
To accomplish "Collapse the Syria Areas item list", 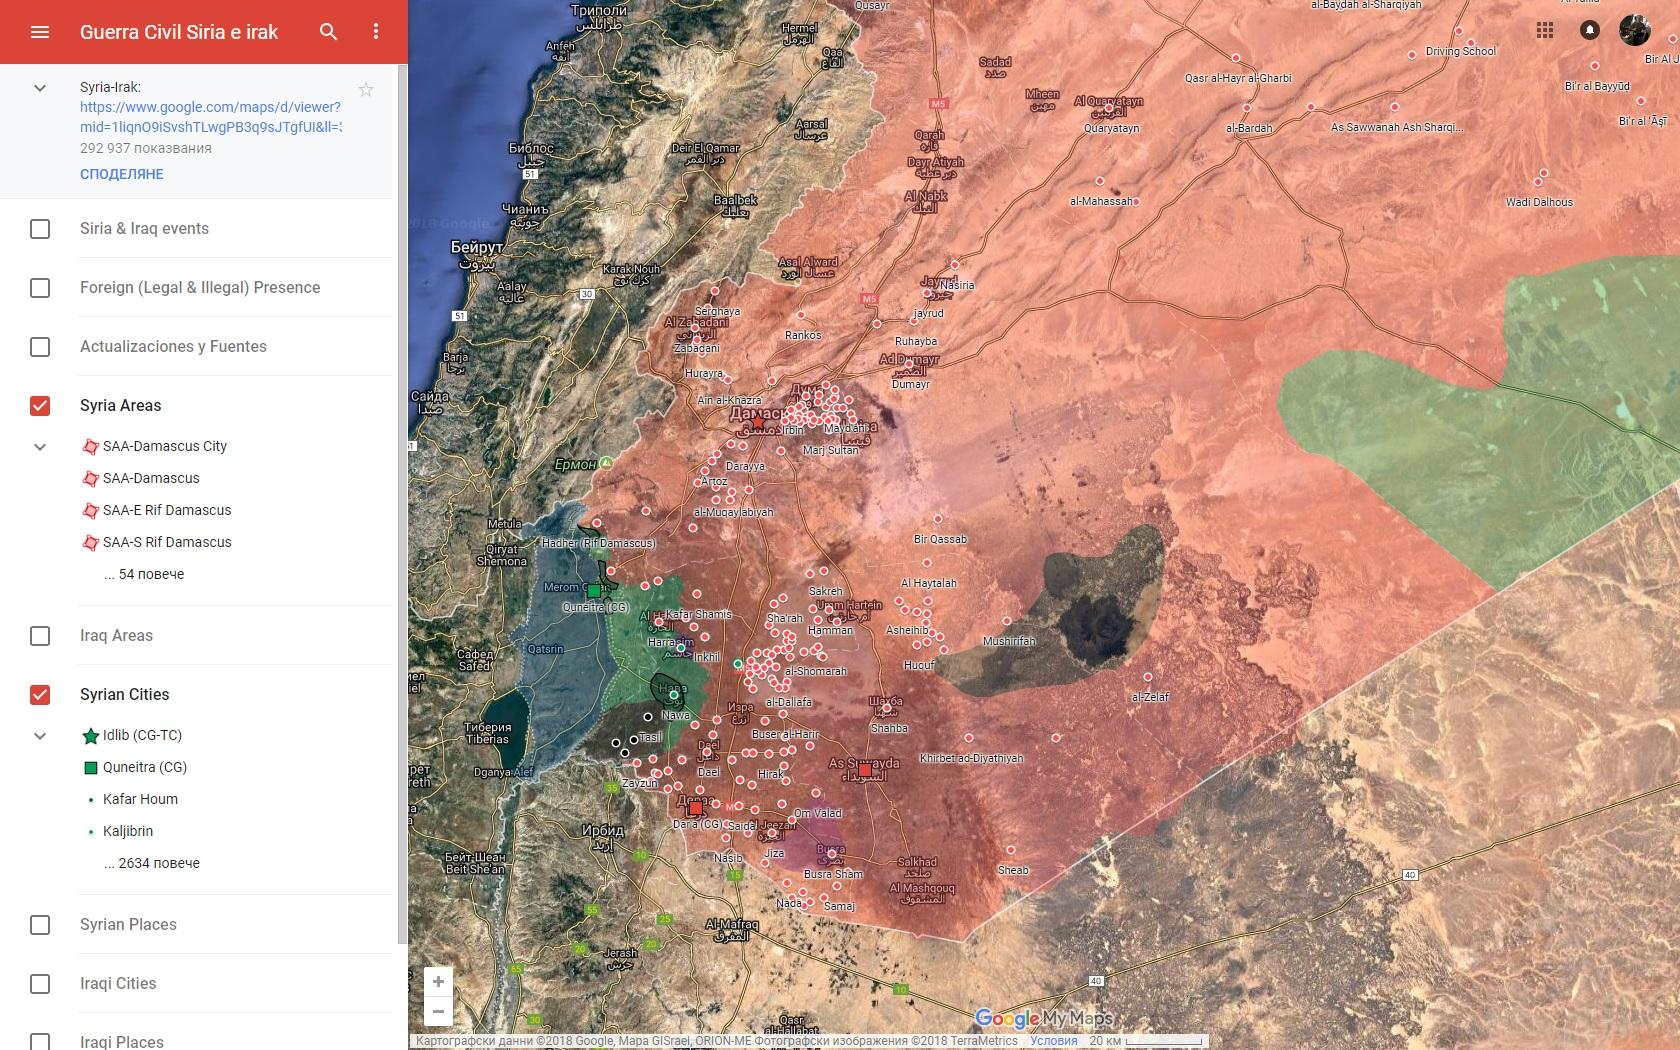I will 40,447.
